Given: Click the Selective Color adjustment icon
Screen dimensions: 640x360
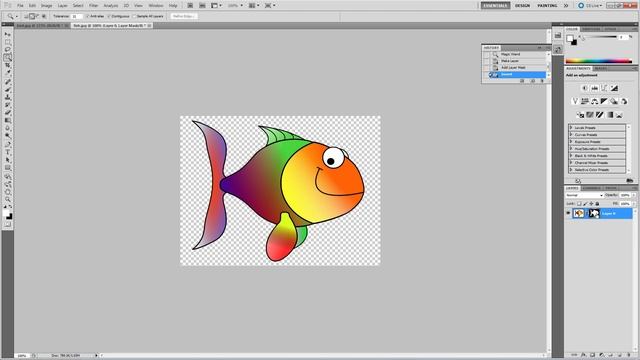Looking at the screenshot, I should [619, 115].
